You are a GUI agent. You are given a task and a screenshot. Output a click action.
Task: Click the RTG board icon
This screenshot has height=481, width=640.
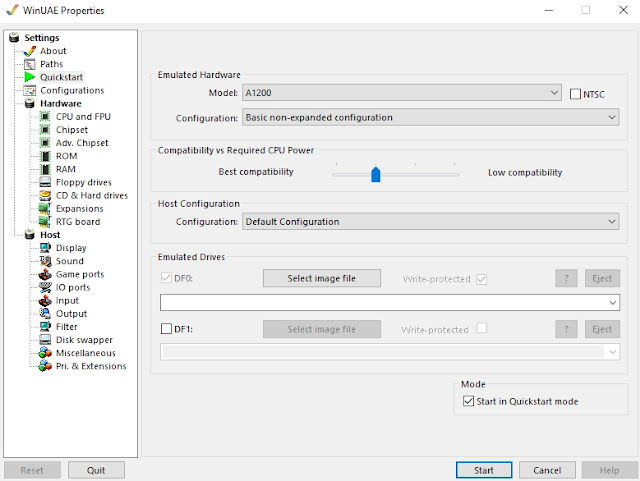click(x=44, y=221)
